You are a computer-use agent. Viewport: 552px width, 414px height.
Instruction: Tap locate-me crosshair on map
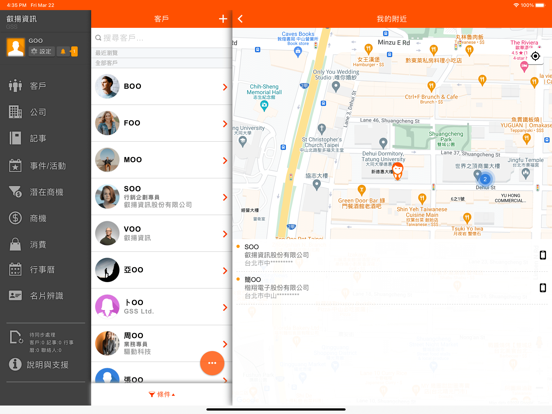[x=535, y=56]
